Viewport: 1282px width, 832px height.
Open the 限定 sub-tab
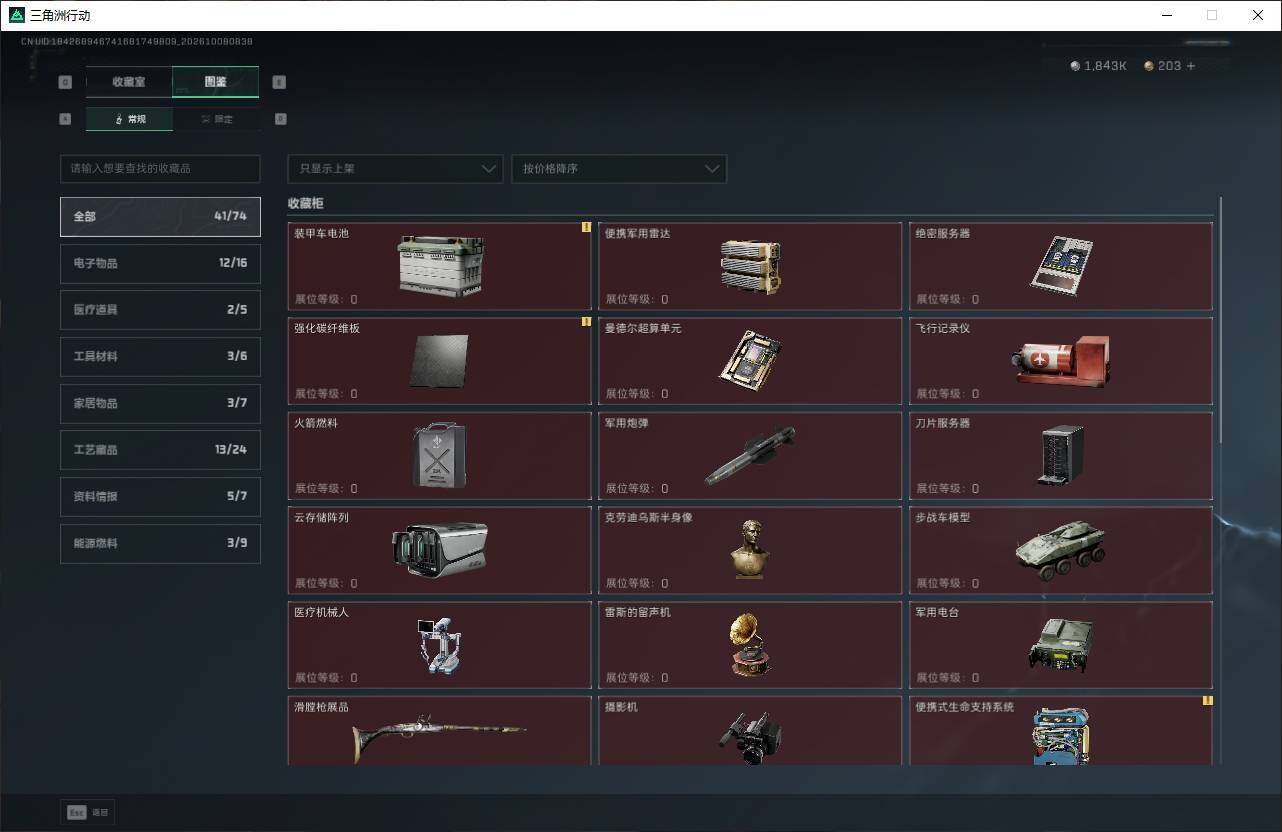tap(217, 119)
